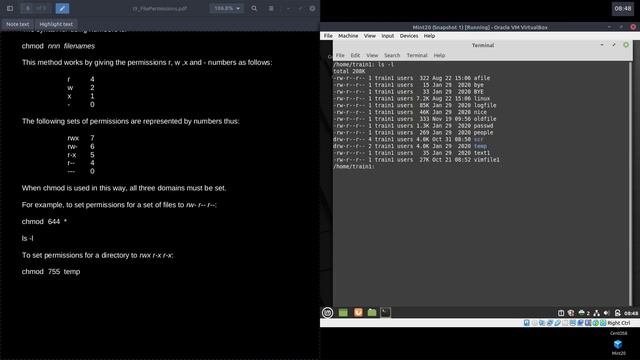640x360 pixels.
Task: Open the network connections tray icon
Action: tap(597, 313)
